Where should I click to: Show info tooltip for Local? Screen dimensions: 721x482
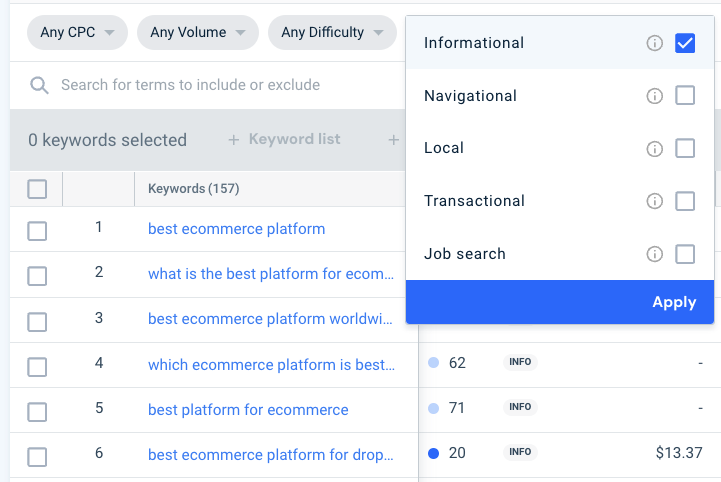(654, 149)
